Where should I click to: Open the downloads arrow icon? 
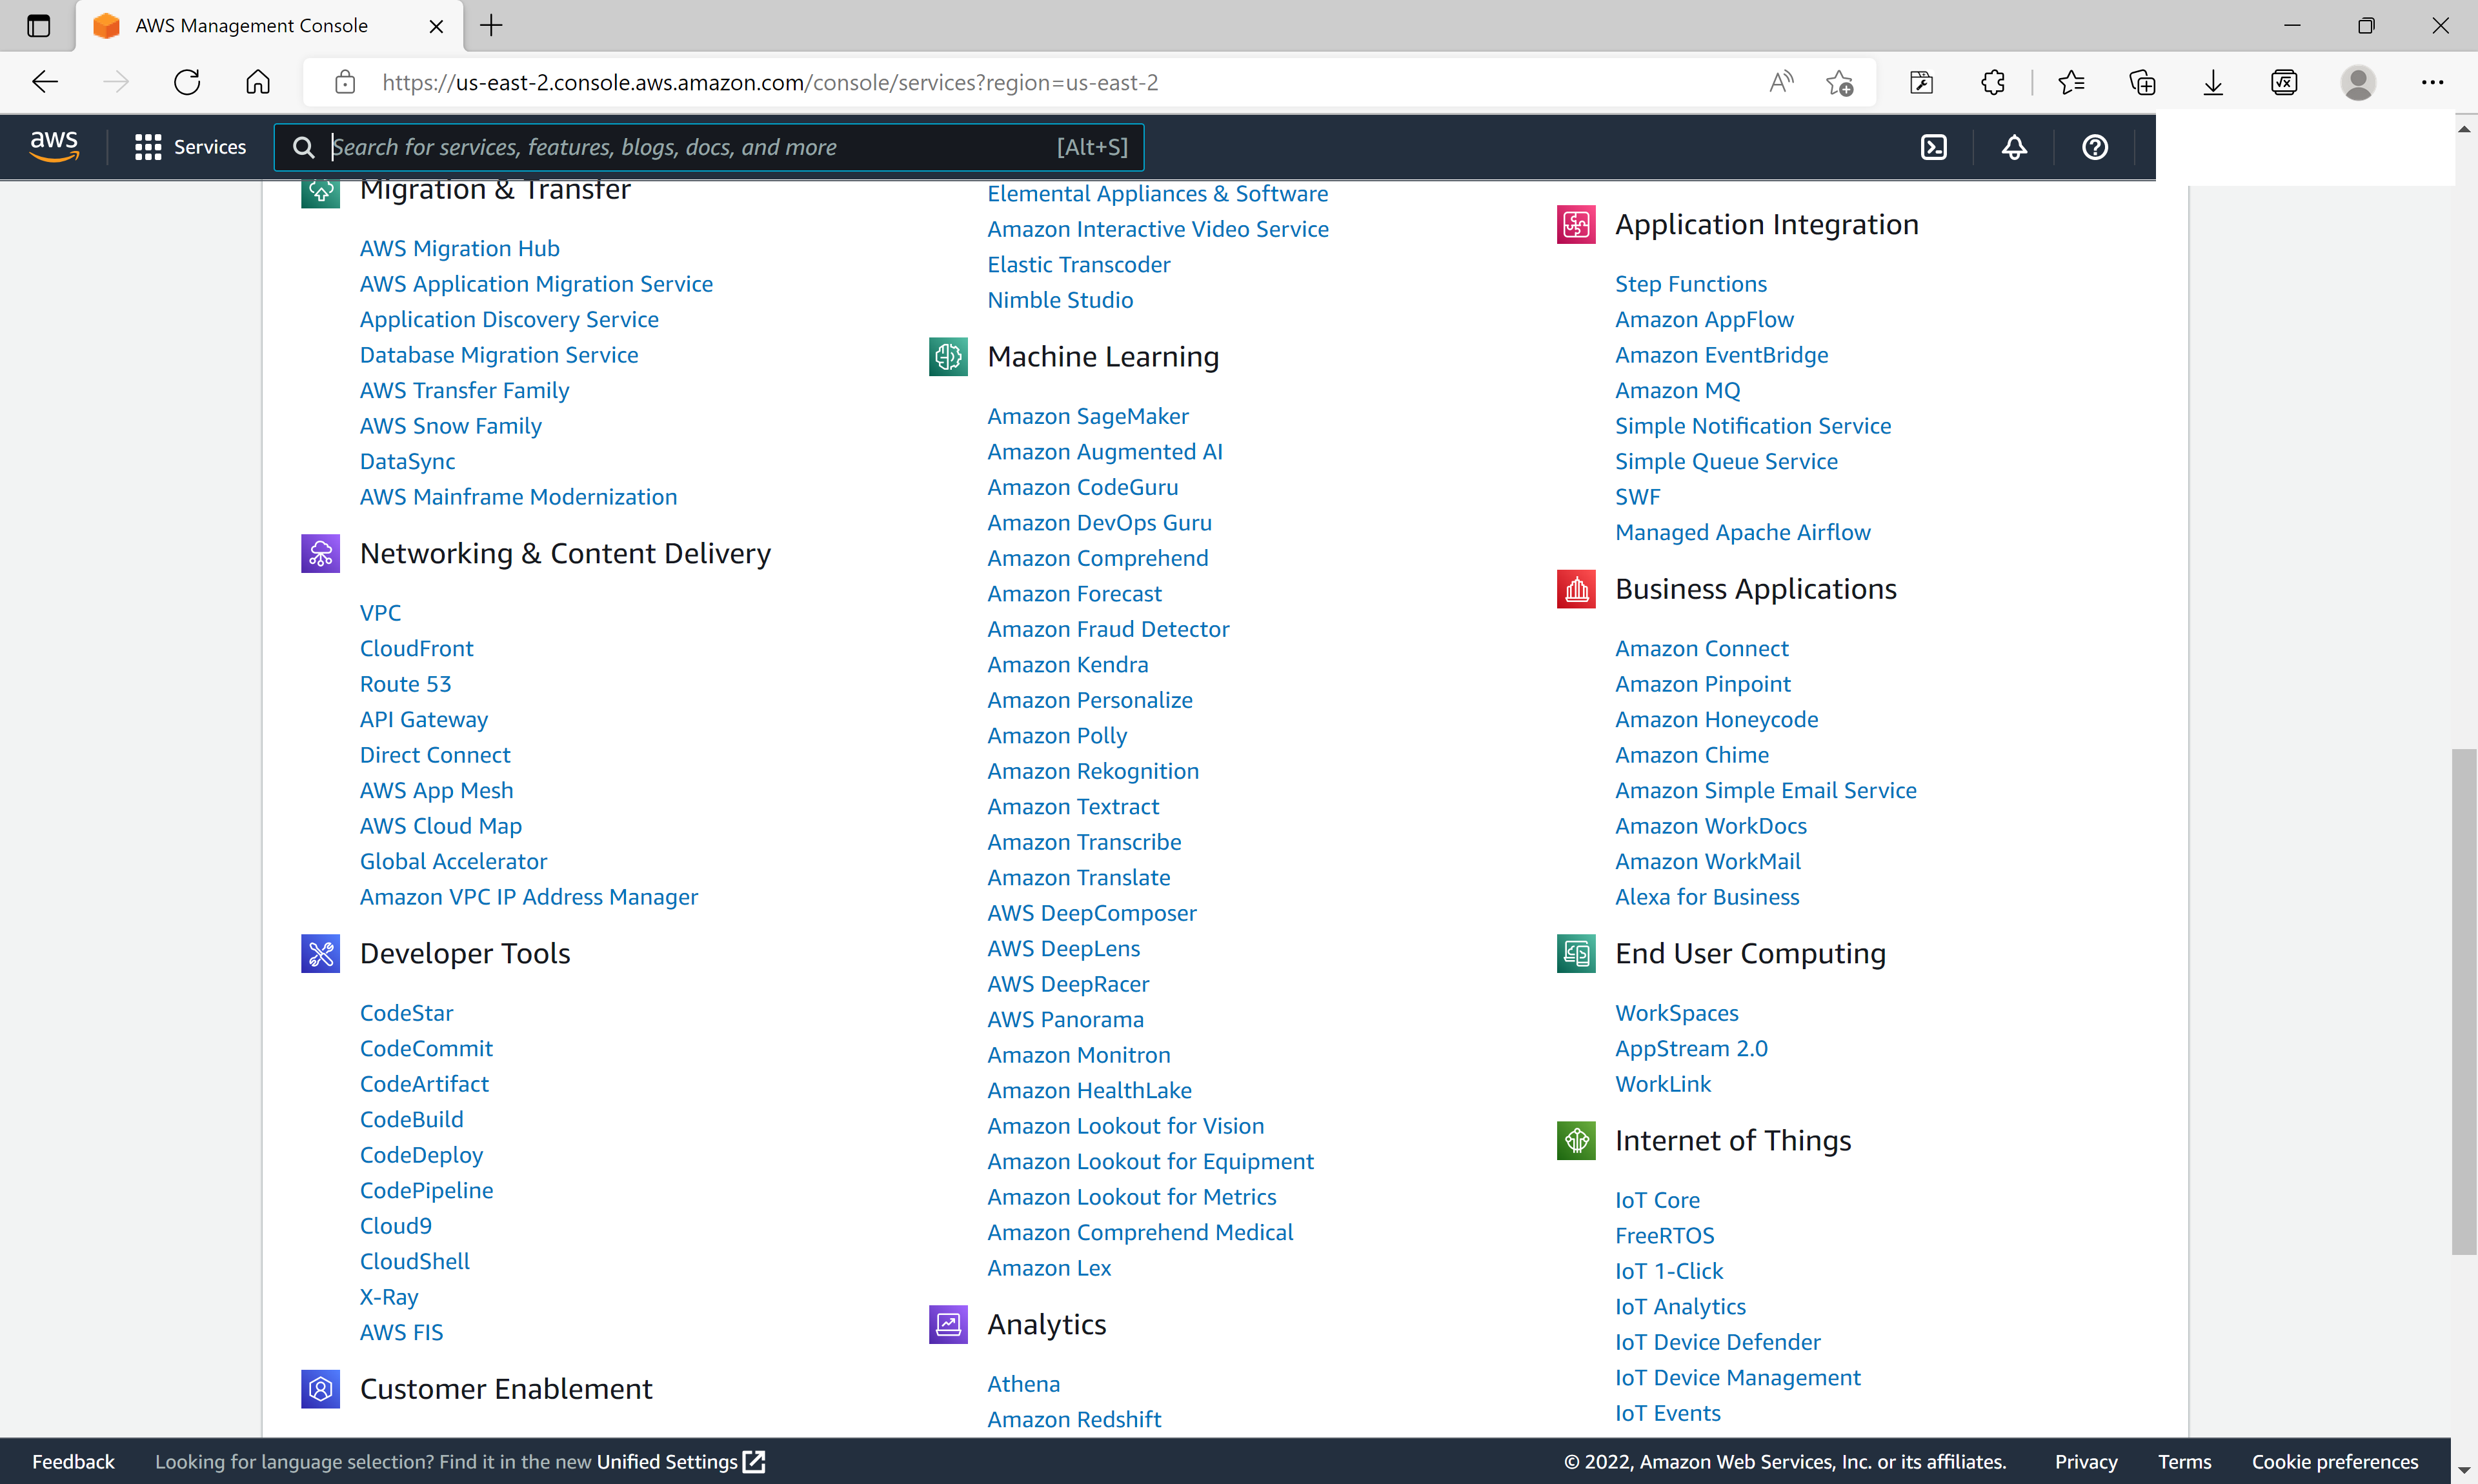pos(2213,82)
